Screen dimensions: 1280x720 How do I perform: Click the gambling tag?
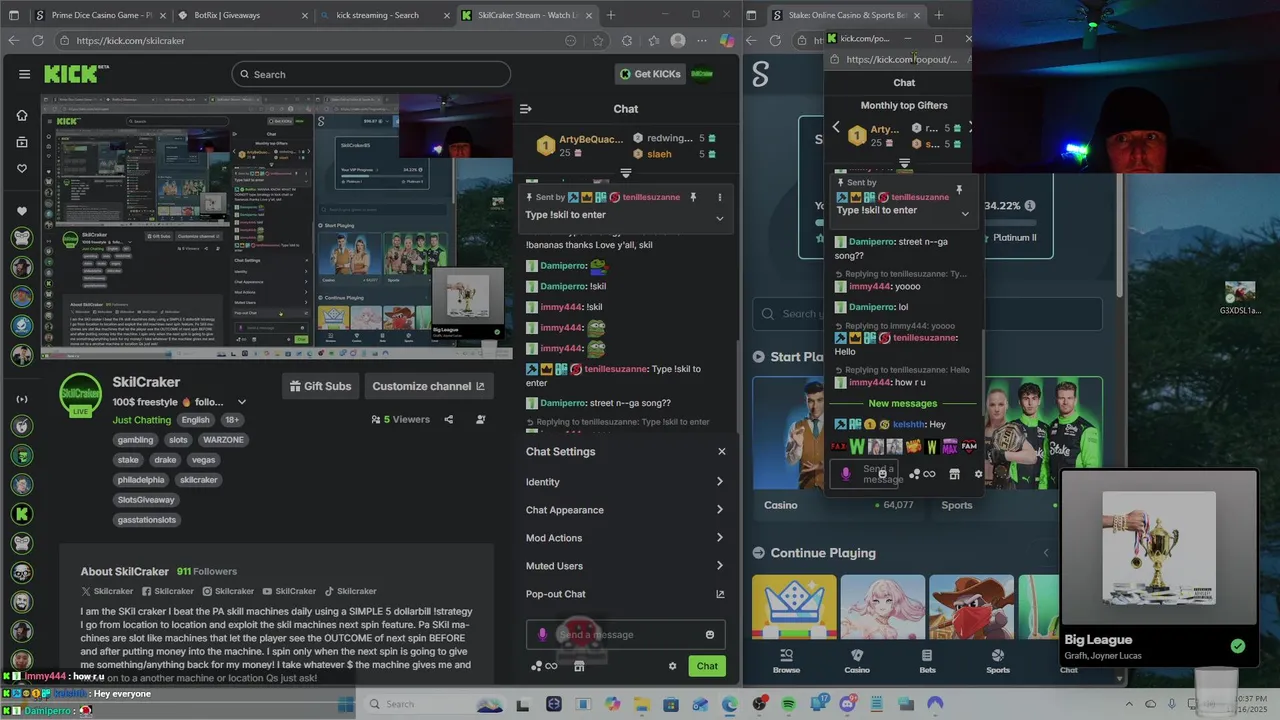coord(135,440)
